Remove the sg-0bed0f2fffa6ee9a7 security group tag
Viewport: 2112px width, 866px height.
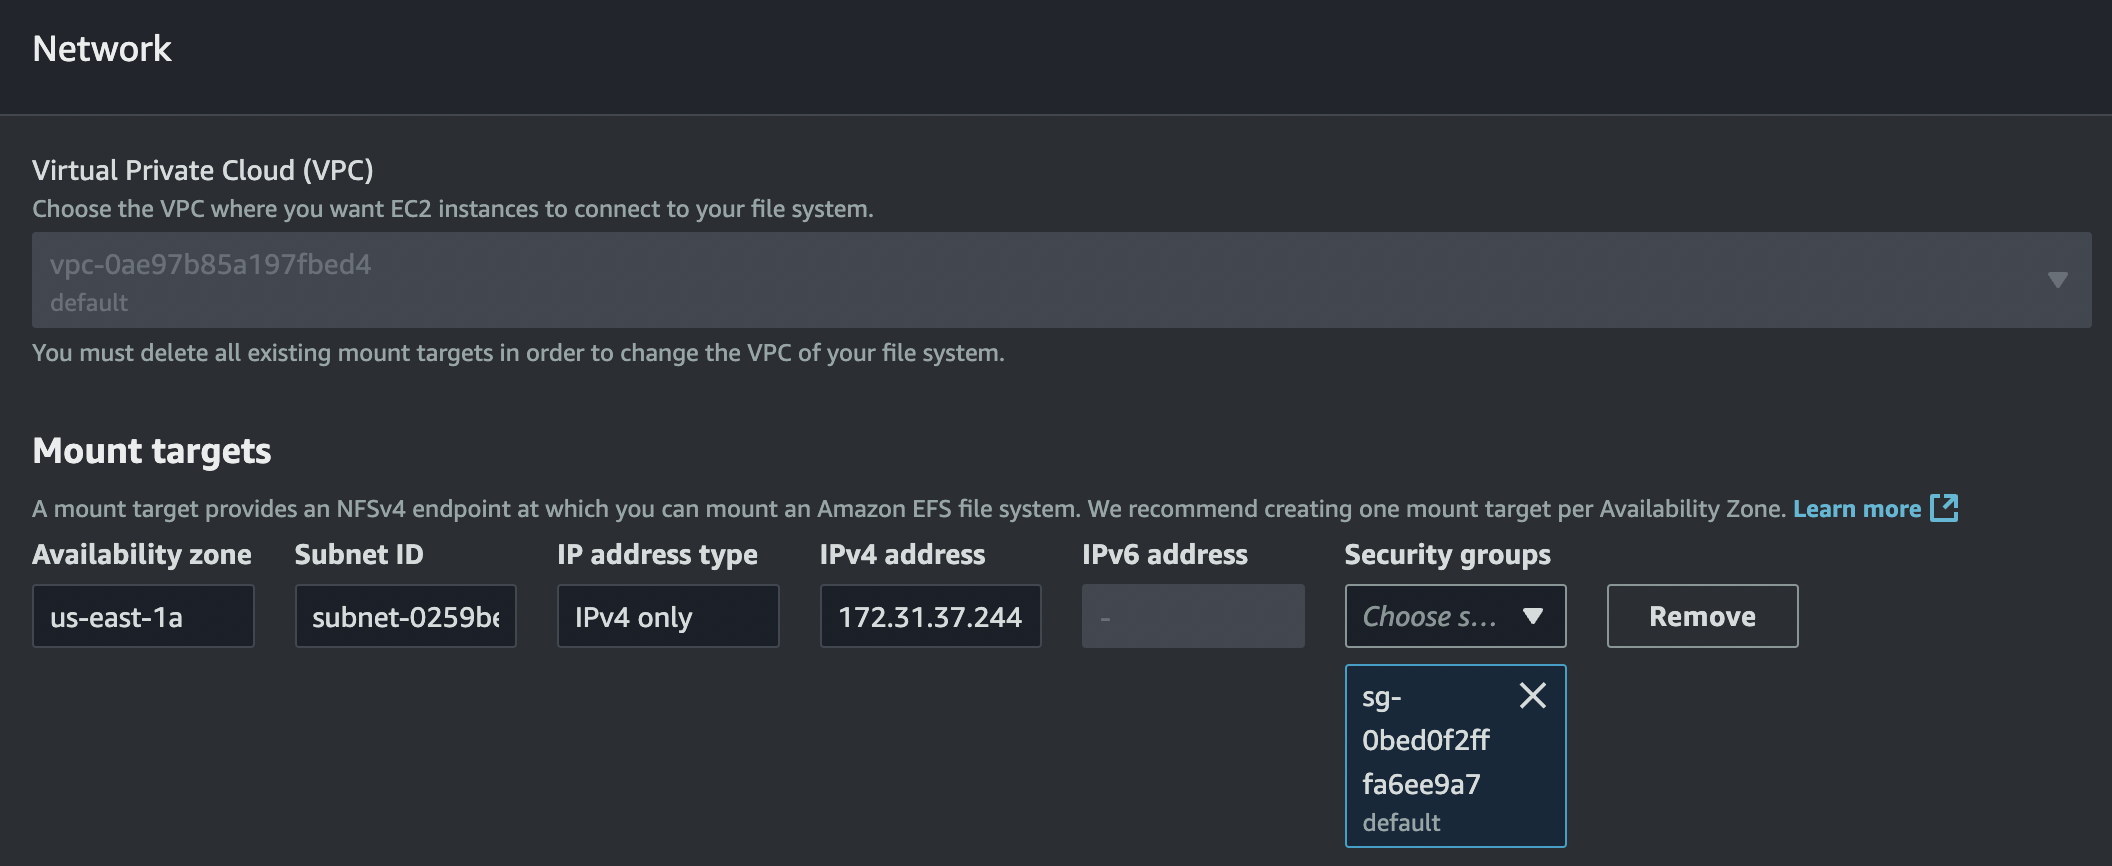coord(1532,695)
